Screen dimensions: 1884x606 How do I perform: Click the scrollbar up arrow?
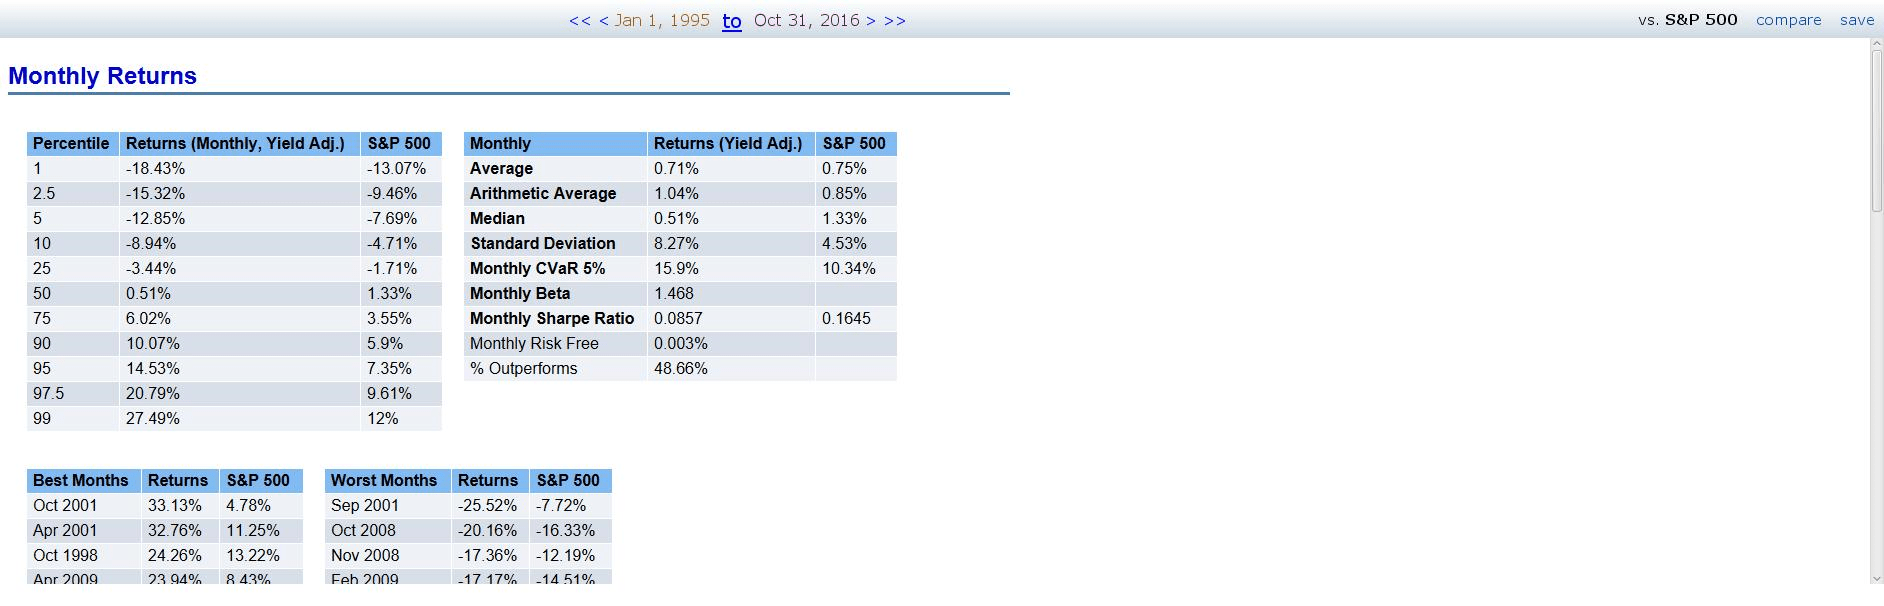(x=1877, y=45)
